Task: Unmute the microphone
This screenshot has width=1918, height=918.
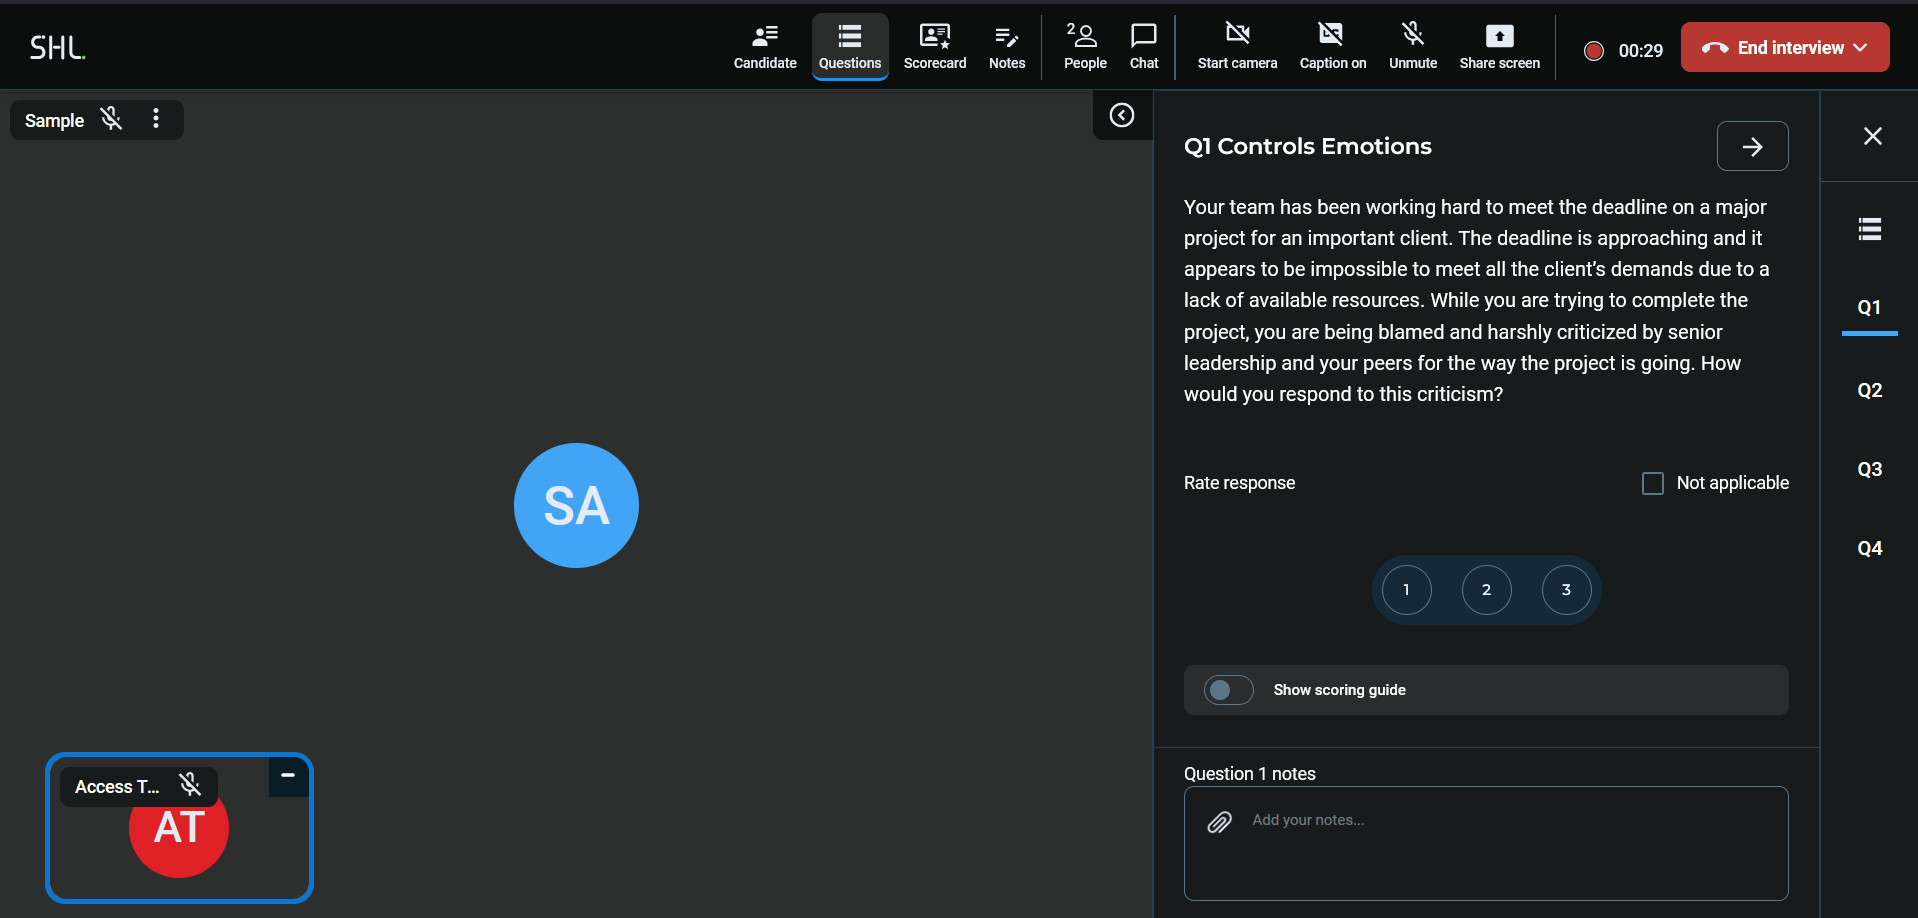Action: coord(1412,47)
